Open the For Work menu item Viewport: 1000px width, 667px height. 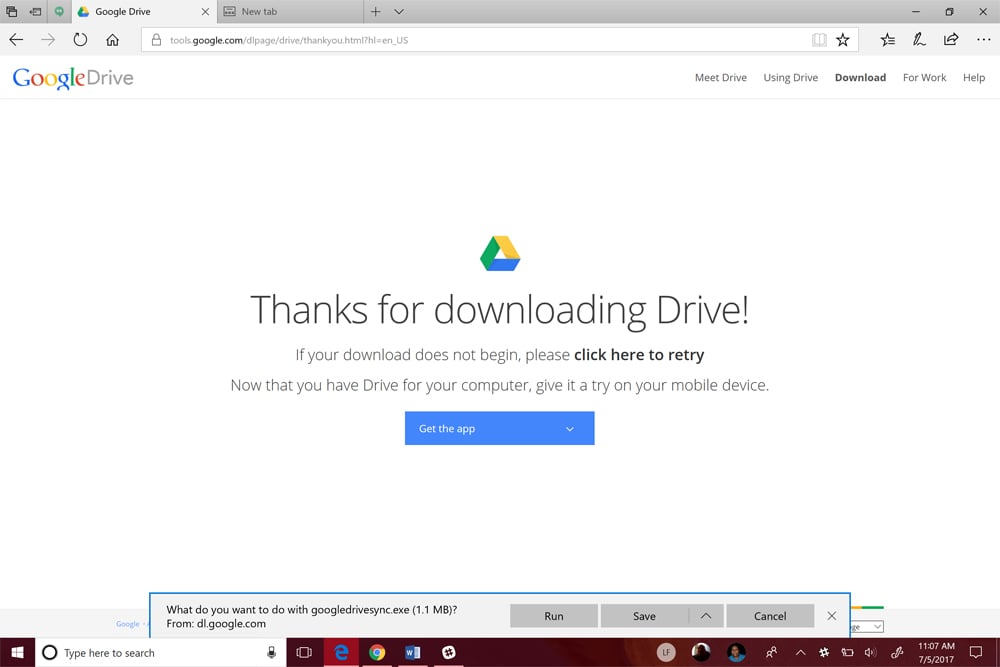click(x=924, y=77)
